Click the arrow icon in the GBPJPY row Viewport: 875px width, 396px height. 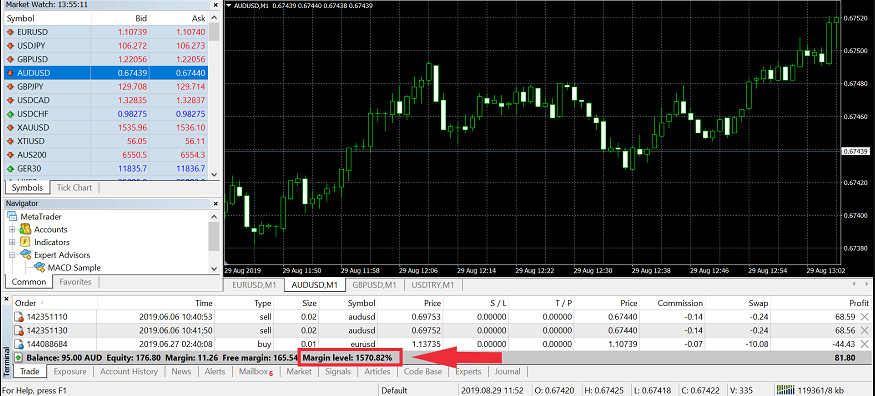[x=10, y=86]
